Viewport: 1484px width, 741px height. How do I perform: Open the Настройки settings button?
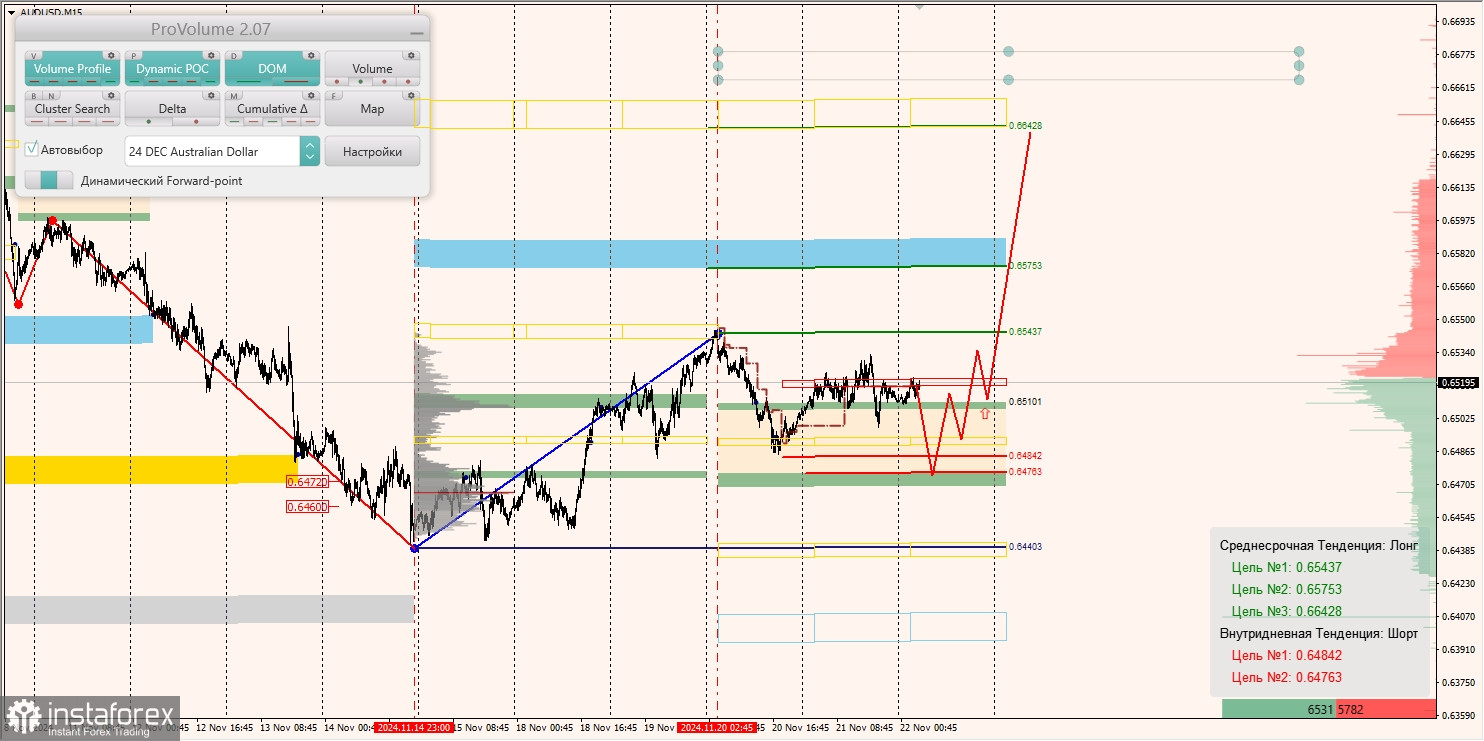click(372, 152)
